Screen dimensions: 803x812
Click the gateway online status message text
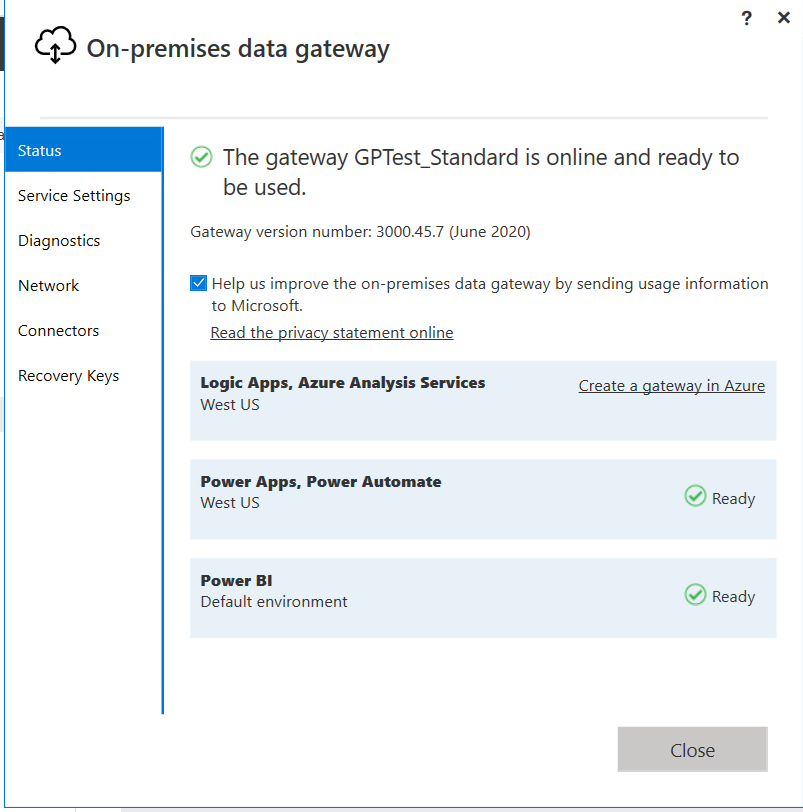(481, 172)
